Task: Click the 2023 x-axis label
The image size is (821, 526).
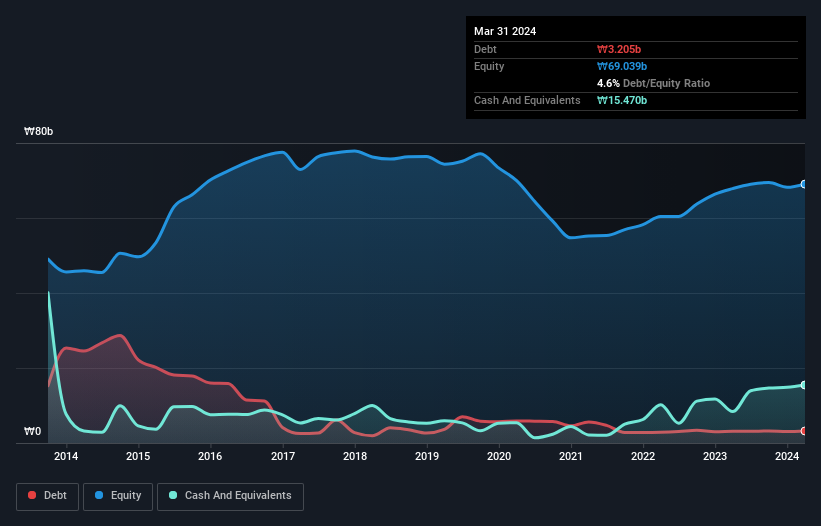Action: tap(715, 456)
